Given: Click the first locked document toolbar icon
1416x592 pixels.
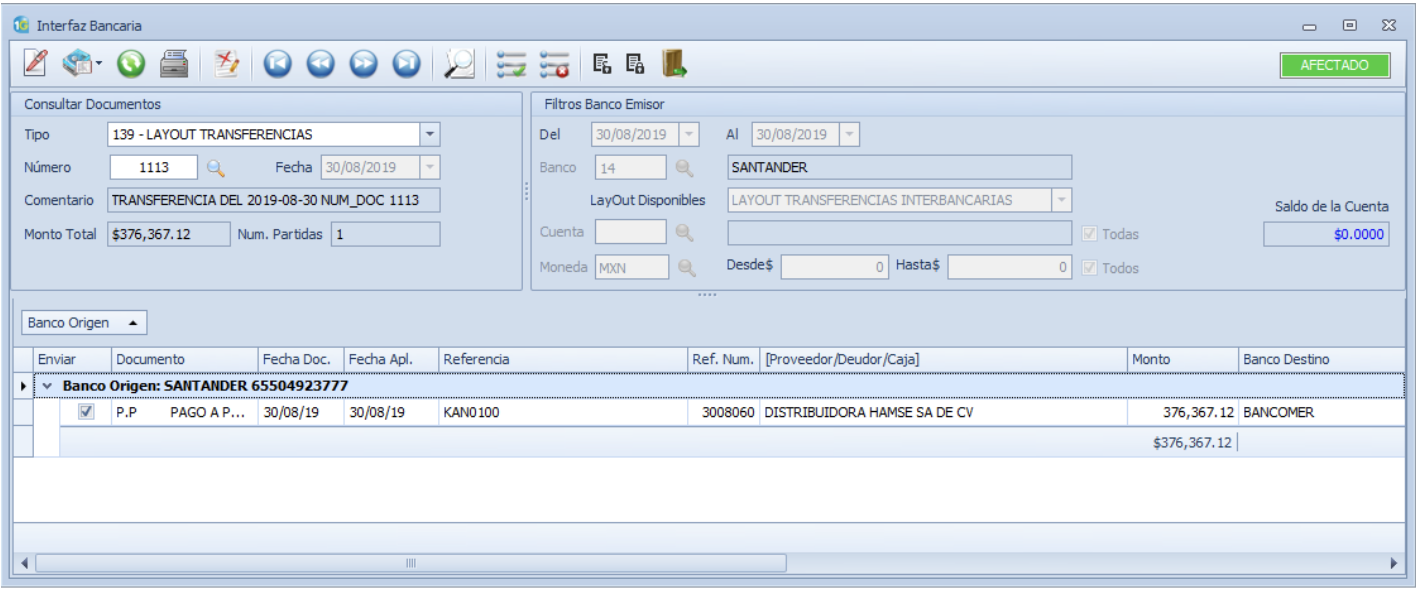Looking at the screenshot, I should [602, 64].
